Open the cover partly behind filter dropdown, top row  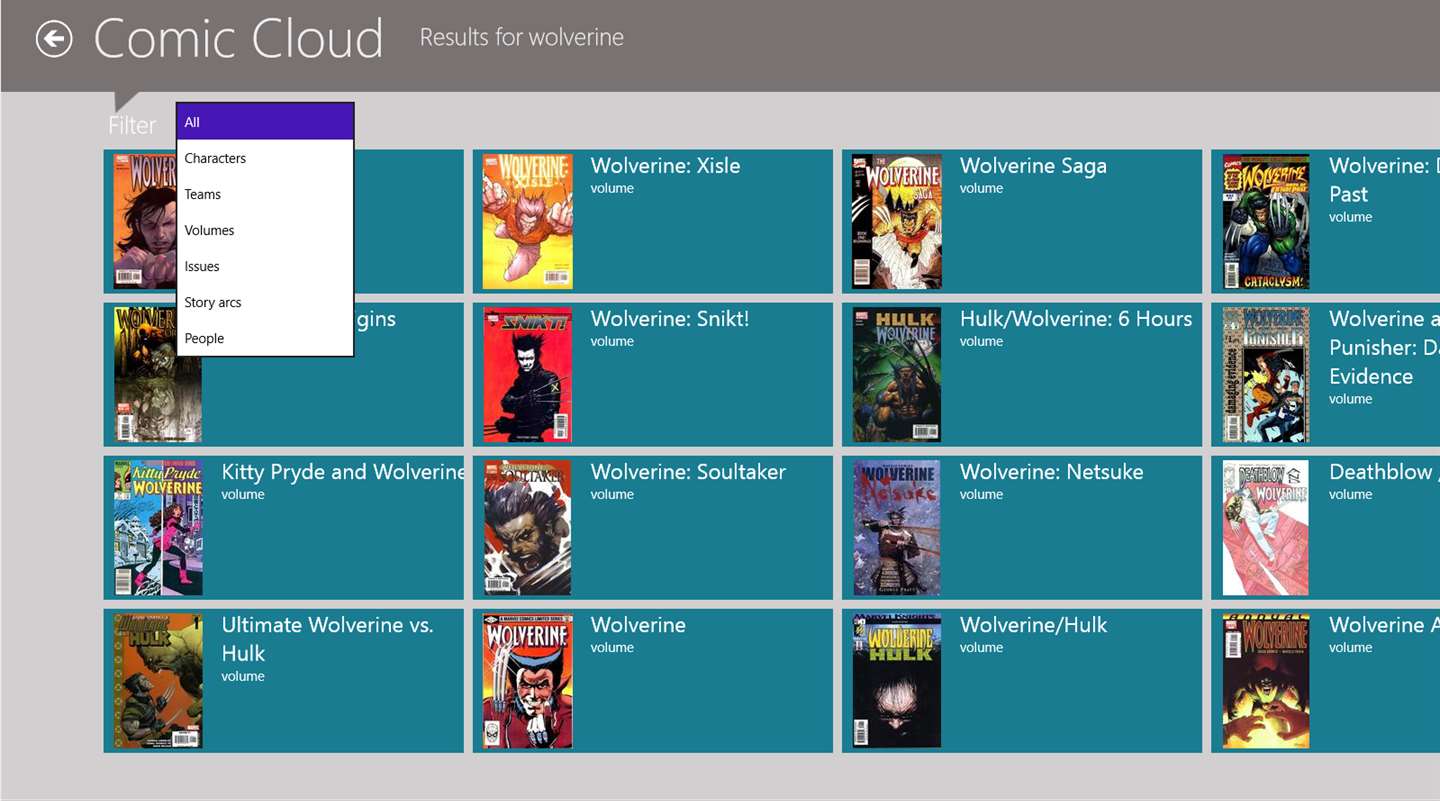145,221
